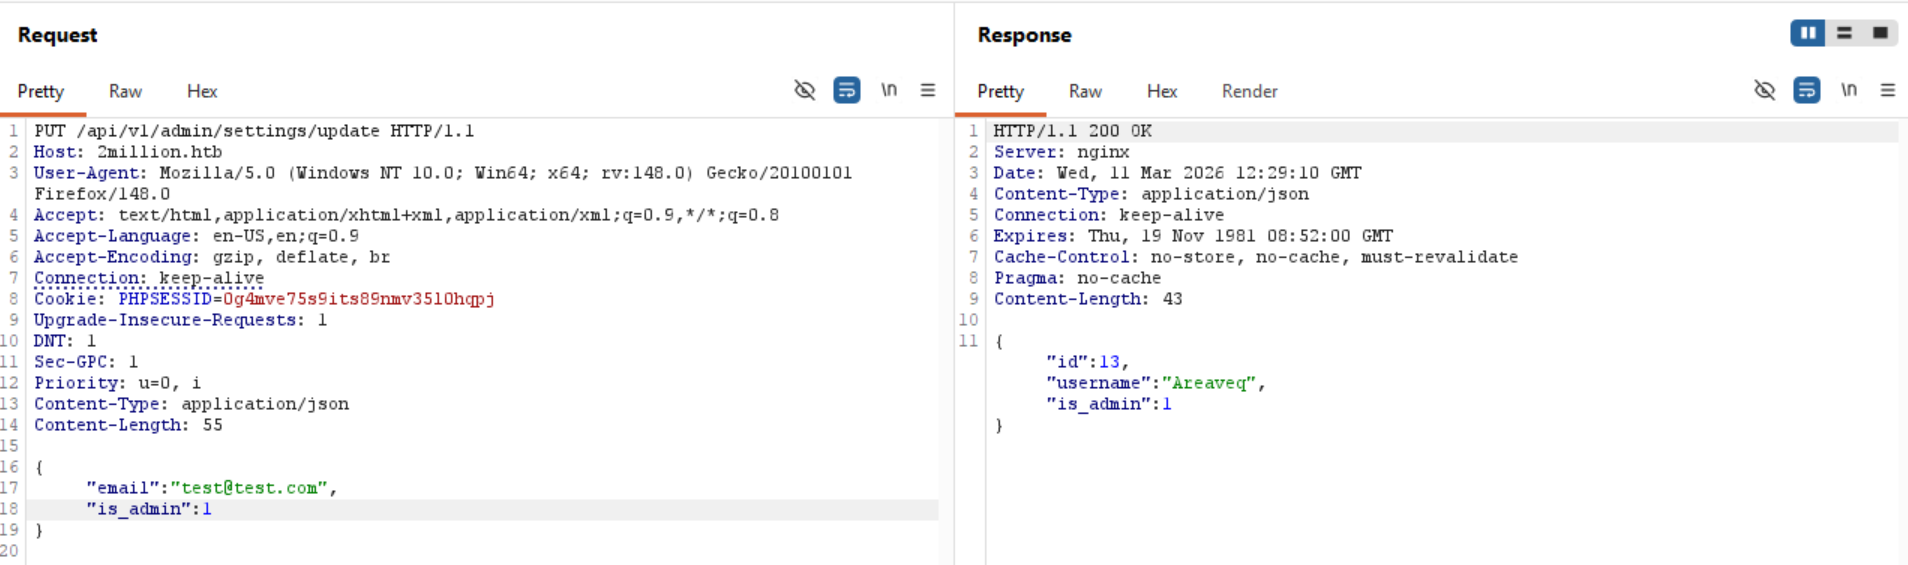
Task: Click Upgrade-Insecure-Requests header
Action: point(180,320)
